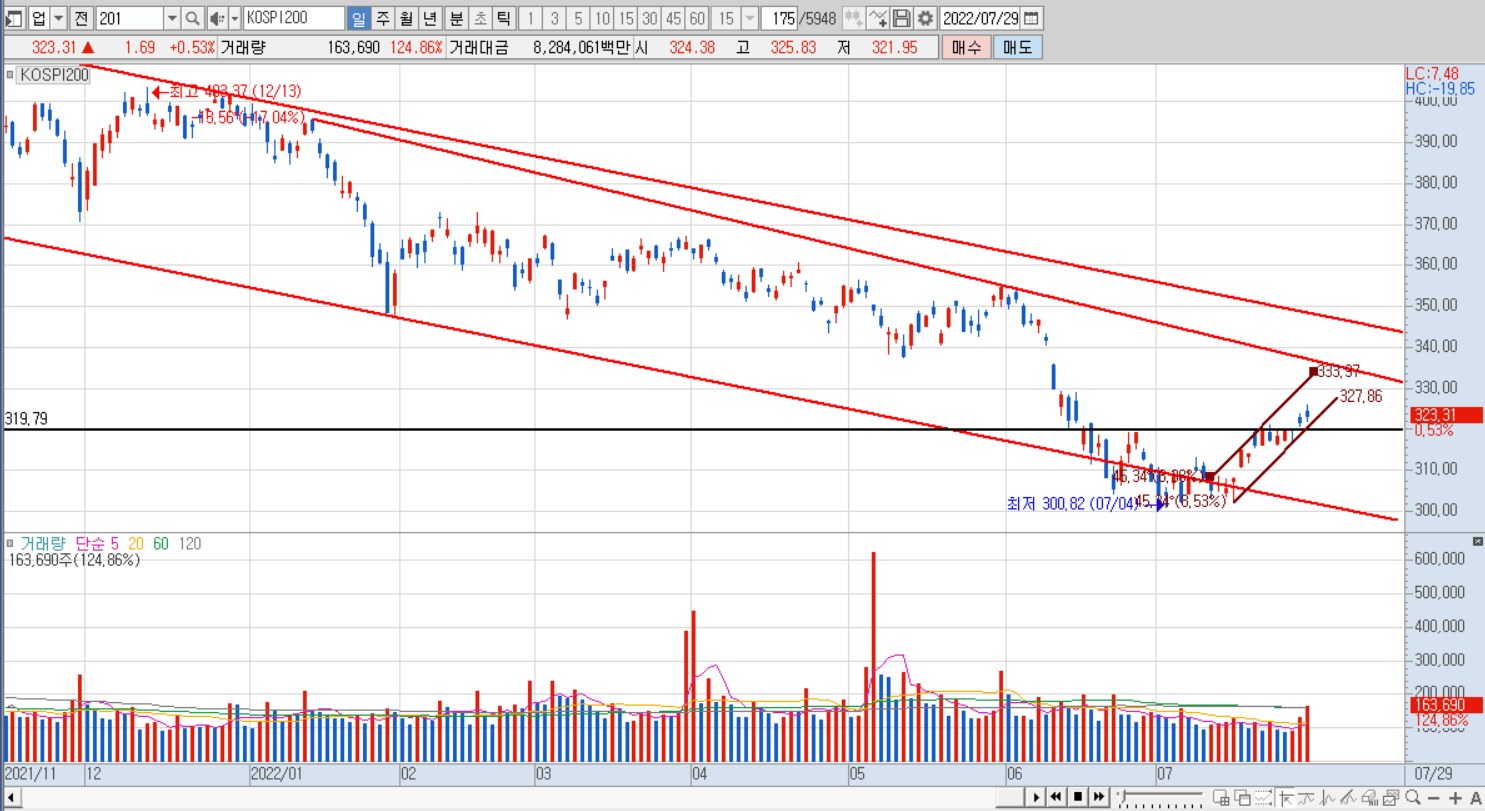Open chart settings gear icon
The height and width of the screenshot is (811, 1485).
[x=925, y=18]
